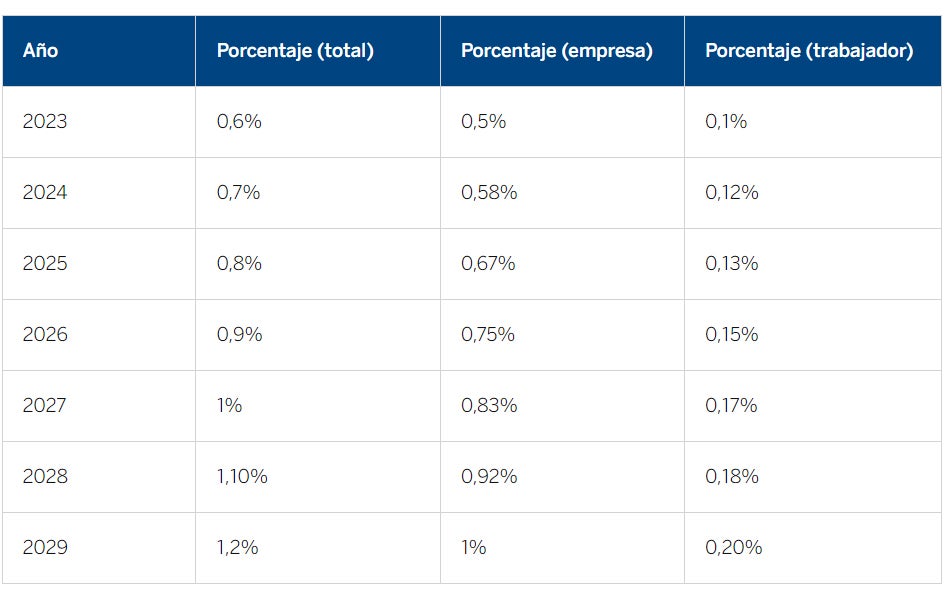Select the 0,17% trabajador cell
Image resolution: width=950 pixels, height=595 pixels.
pos(731,406)
